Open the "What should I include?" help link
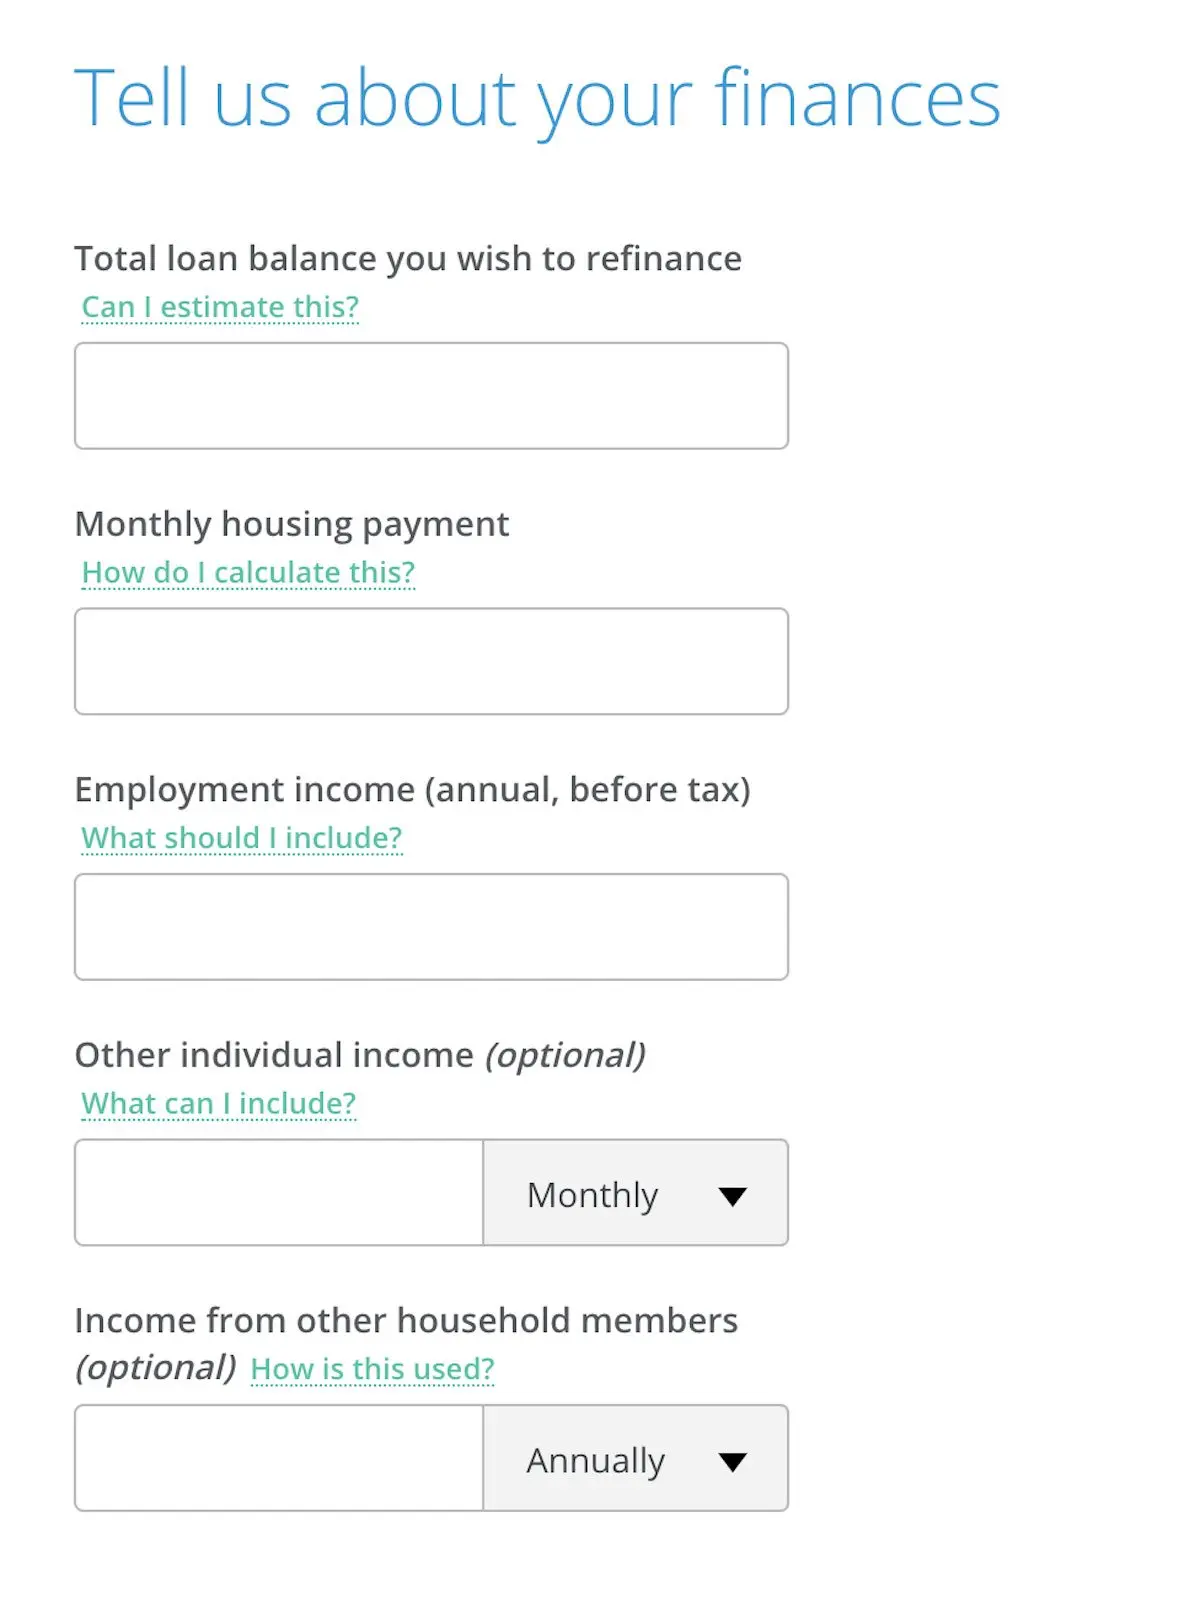 point(241,838)
